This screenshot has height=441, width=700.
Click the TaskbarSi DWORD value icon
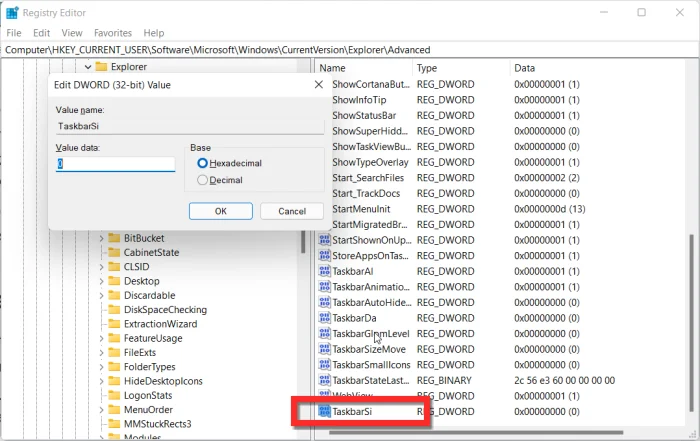click(325, 411)
